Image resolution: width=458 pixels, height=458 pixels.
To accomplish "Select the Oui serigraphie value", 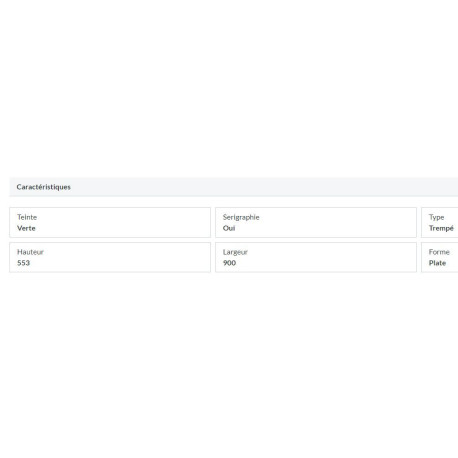I will pos(229,228).
